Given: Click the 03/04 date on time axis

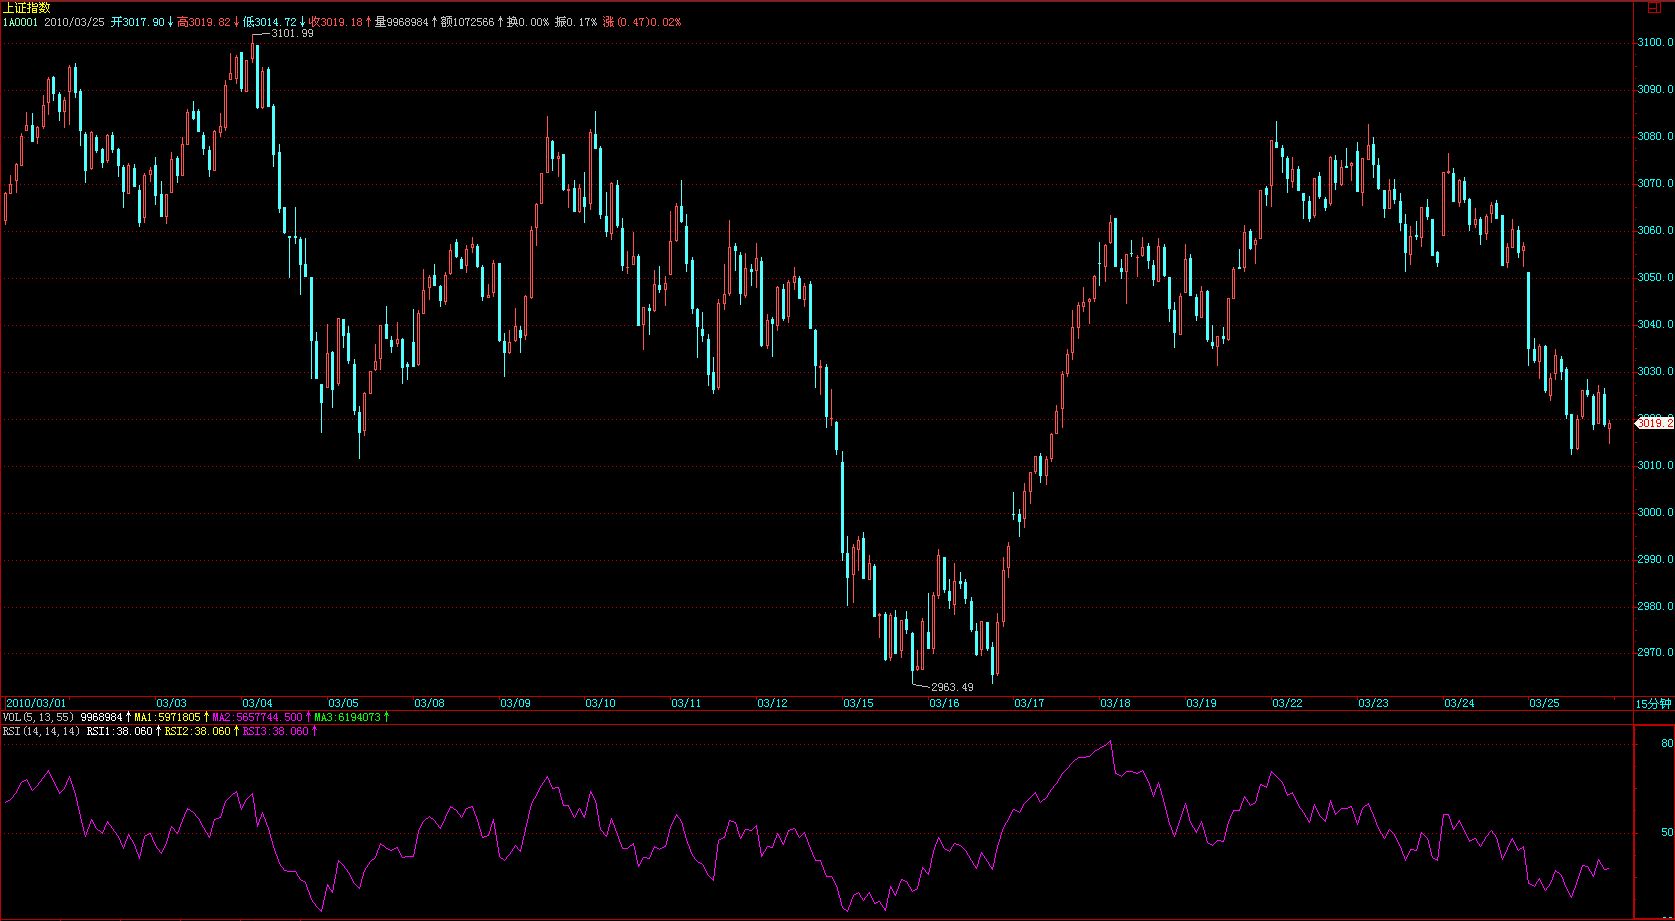Looking at the screenshot, I should [258, 703].
